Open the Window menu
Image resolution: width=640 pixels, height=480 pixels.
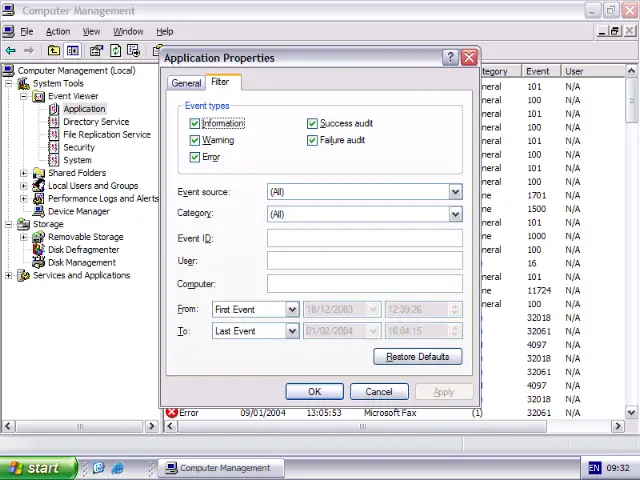coord(128,31)
